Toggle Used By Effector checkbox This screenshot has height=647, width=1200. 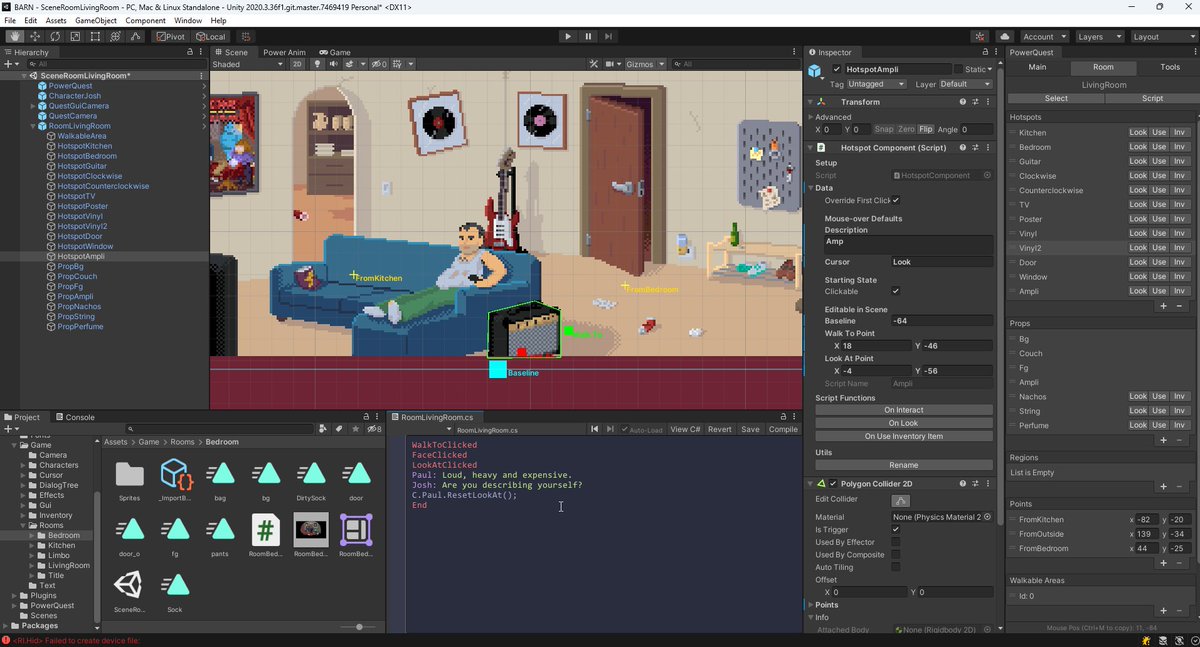(x=896, y=542)
